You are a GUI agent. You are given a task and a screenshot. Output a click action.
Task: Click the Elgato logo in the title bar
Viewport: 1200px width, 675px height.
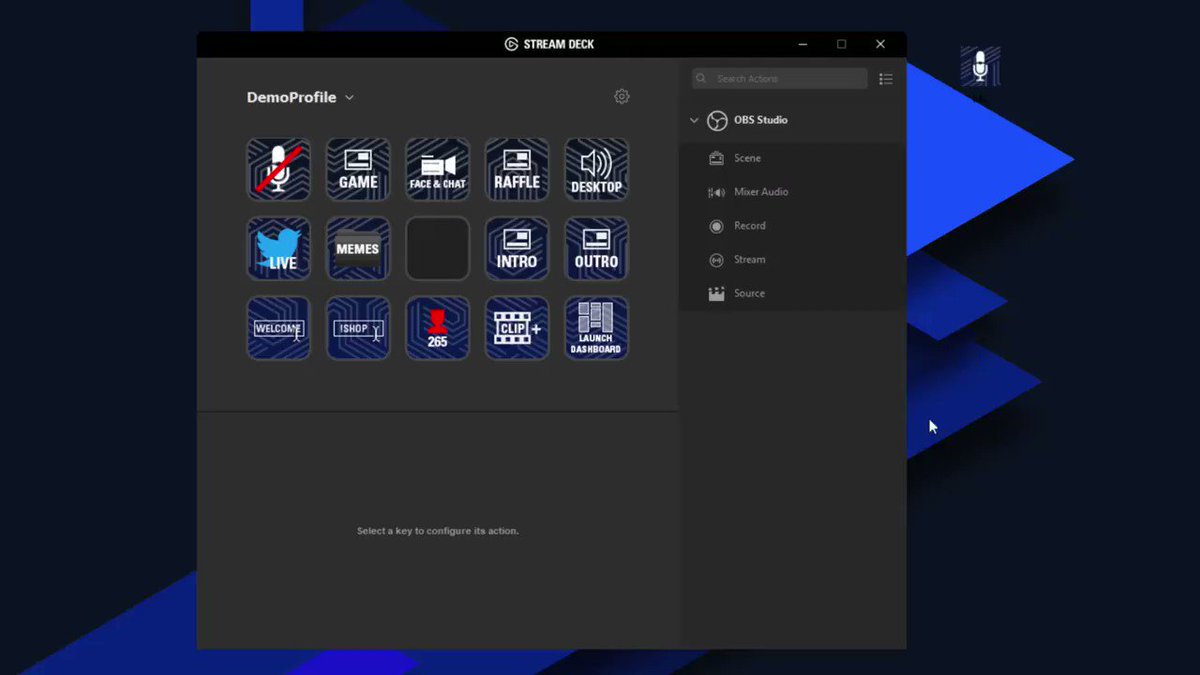(x=511, y=44)
